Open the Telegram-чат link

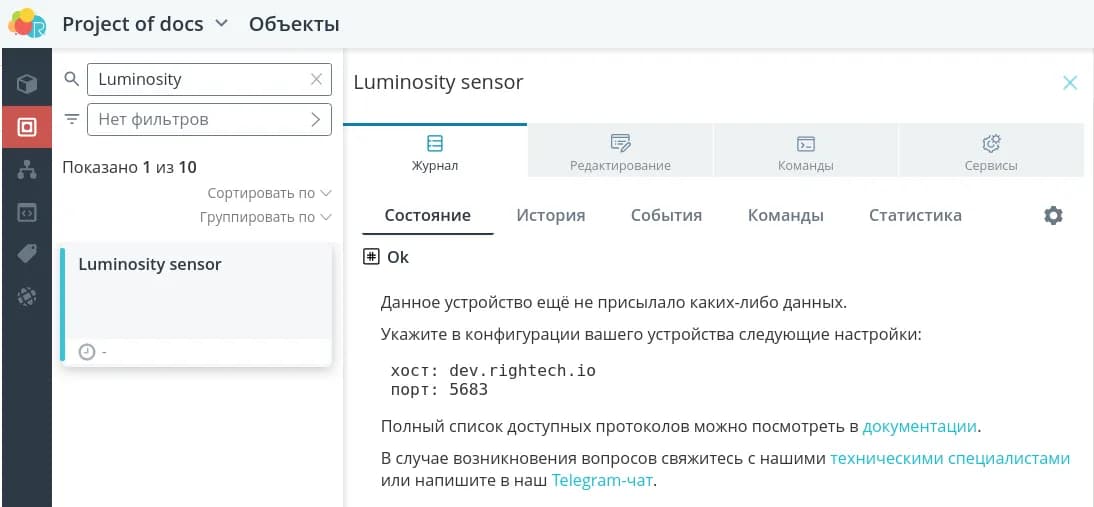pos(603,480)
